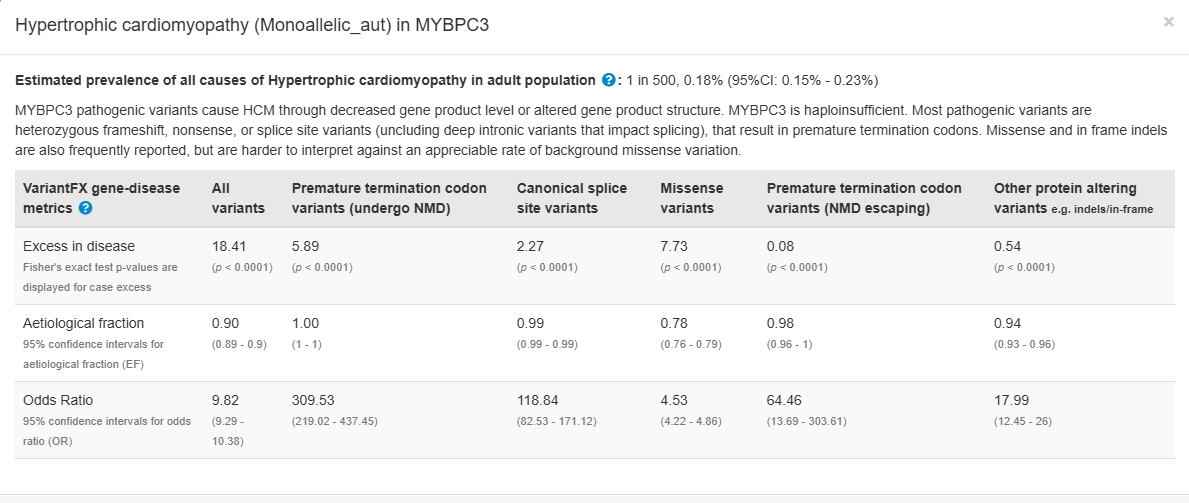This screenshot has width=1189, height=503.
Task: Select the Canonical splice site variants header
Action: click(572, 198)
